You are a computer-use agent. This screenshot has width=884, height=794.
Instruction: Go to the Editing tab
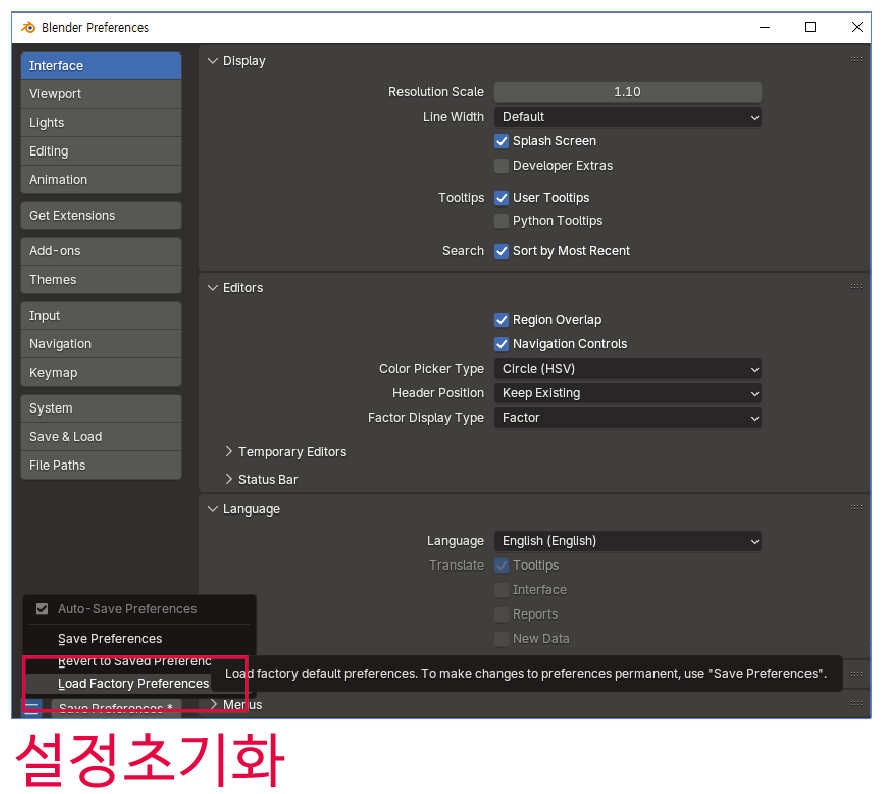tap(101, 151)
